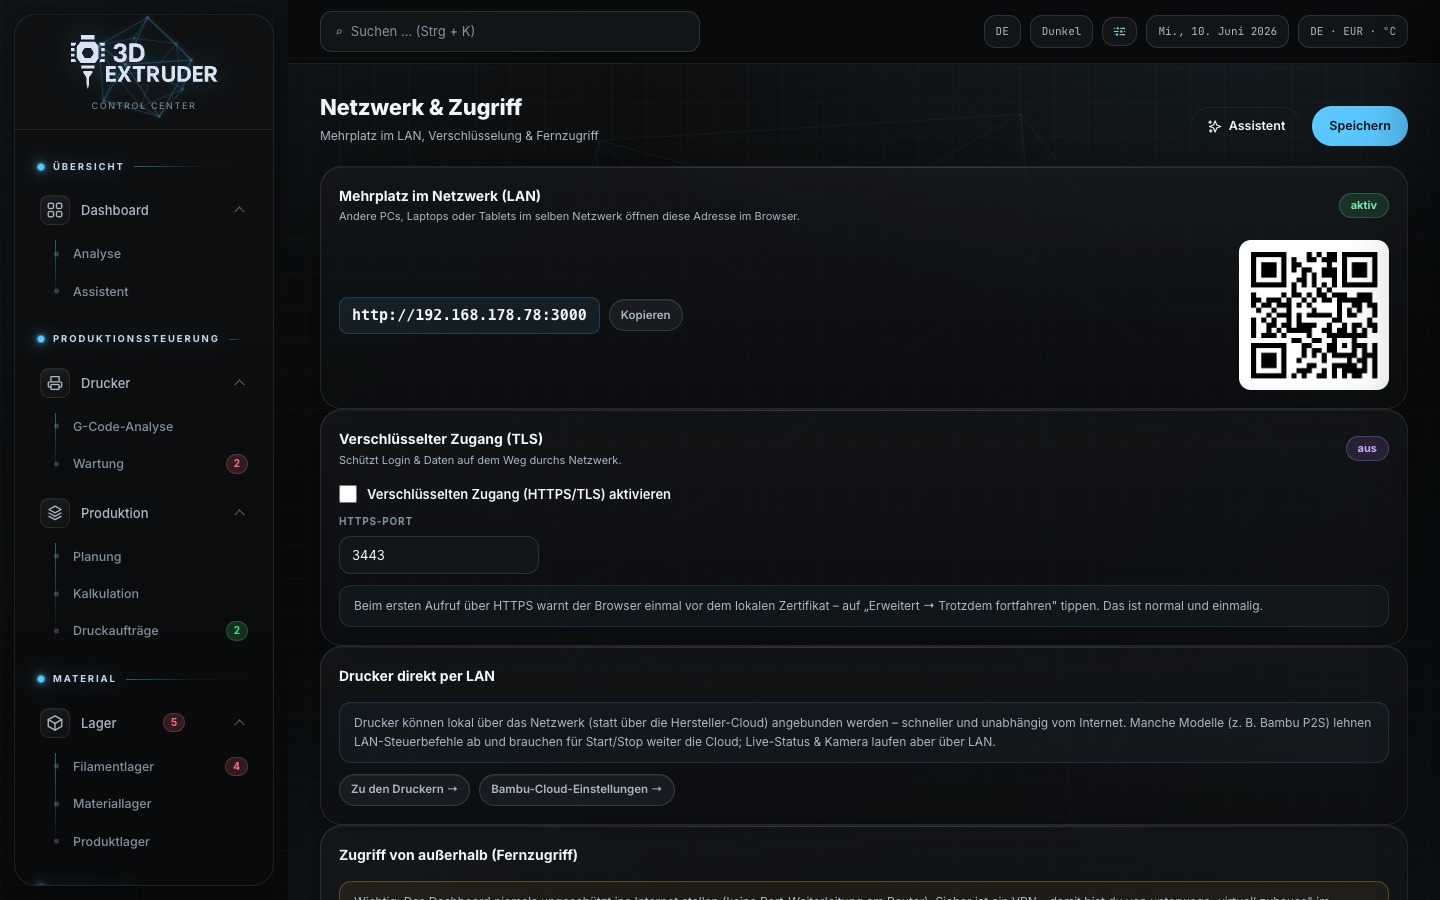Click the Zugriff von außerhalb (Fernzugriff) title
Viewport: 1440px width, 900px height.
[x=458, y=855]
